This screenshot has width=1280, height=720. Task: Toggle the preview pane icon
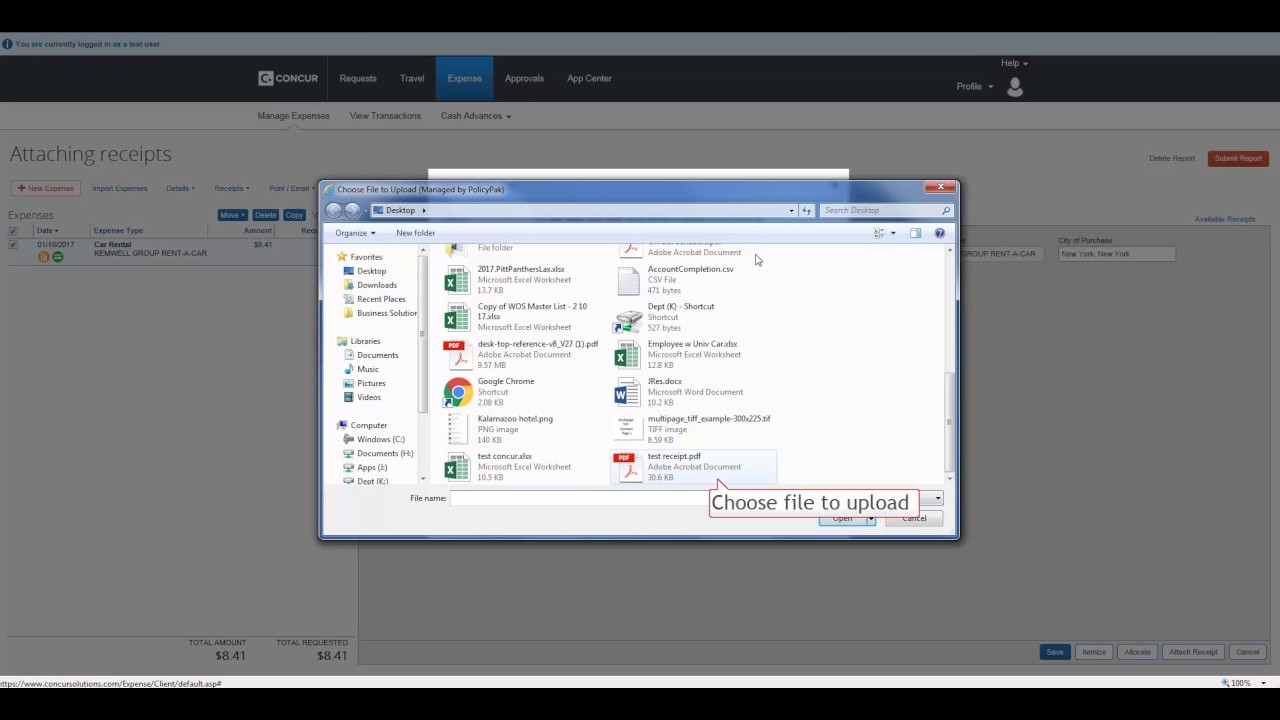(x=915, y=233)
